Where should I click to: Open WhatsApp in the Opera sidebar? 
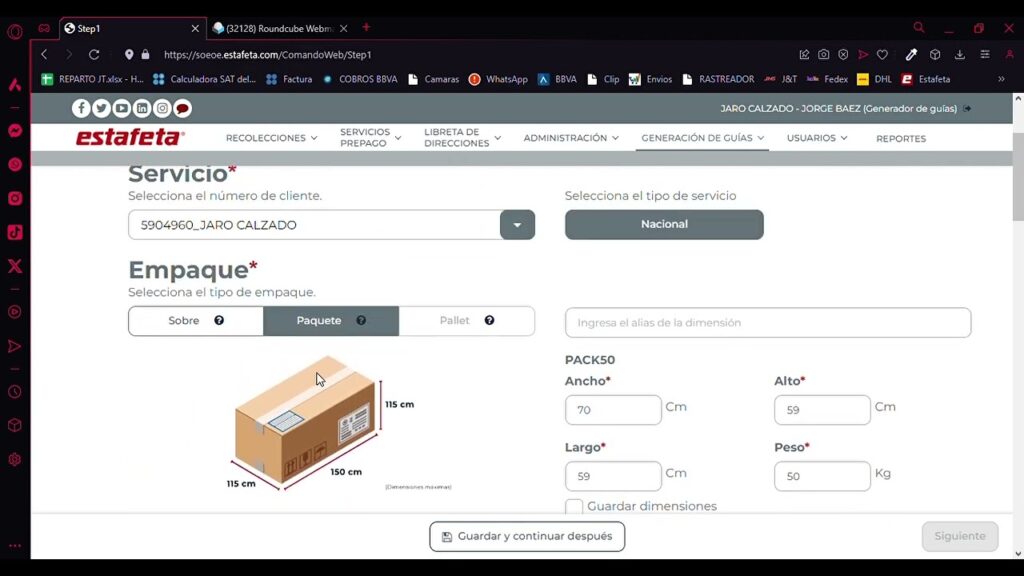15,165
